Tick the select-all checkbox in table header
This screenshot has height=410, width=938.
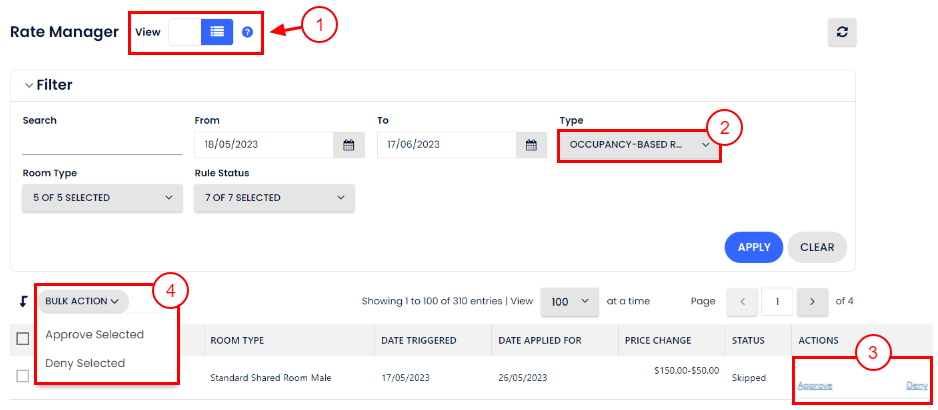point(23,340)
